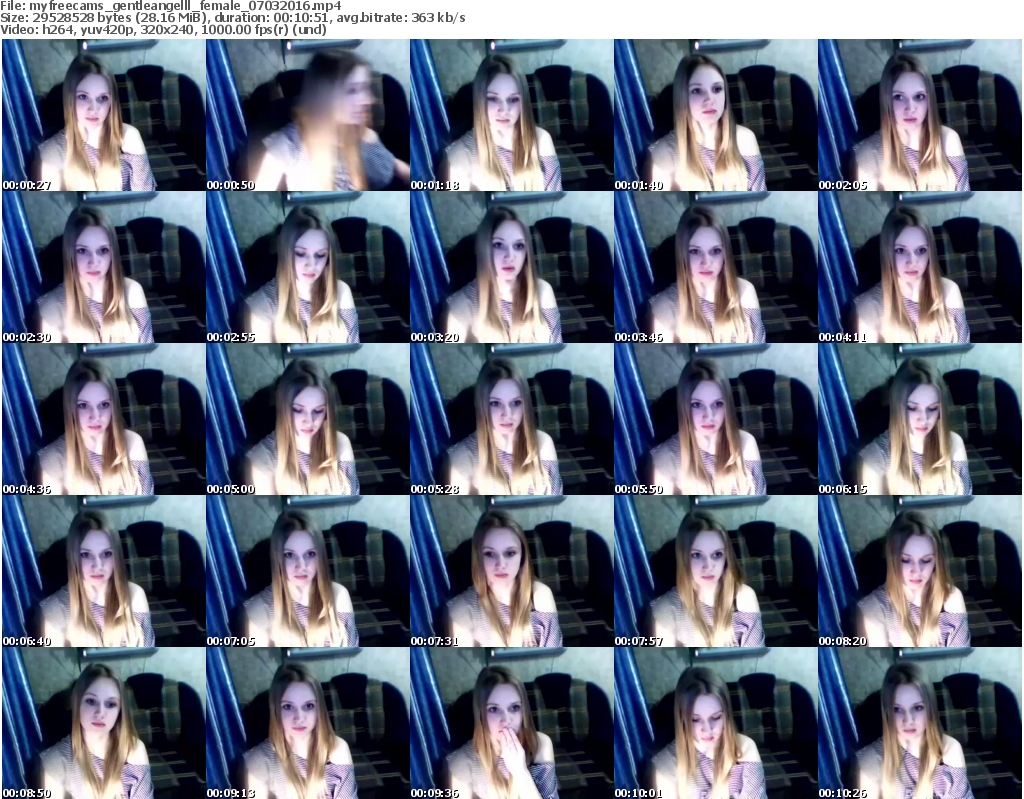Viewport: 1024px width, 799px height.
Task: Click the thumbnail marked 00:05:28
Action: 511,420
